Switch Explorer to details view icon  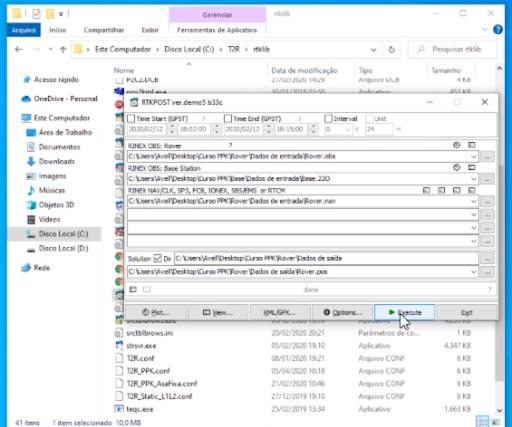click(x=482, y=421)
